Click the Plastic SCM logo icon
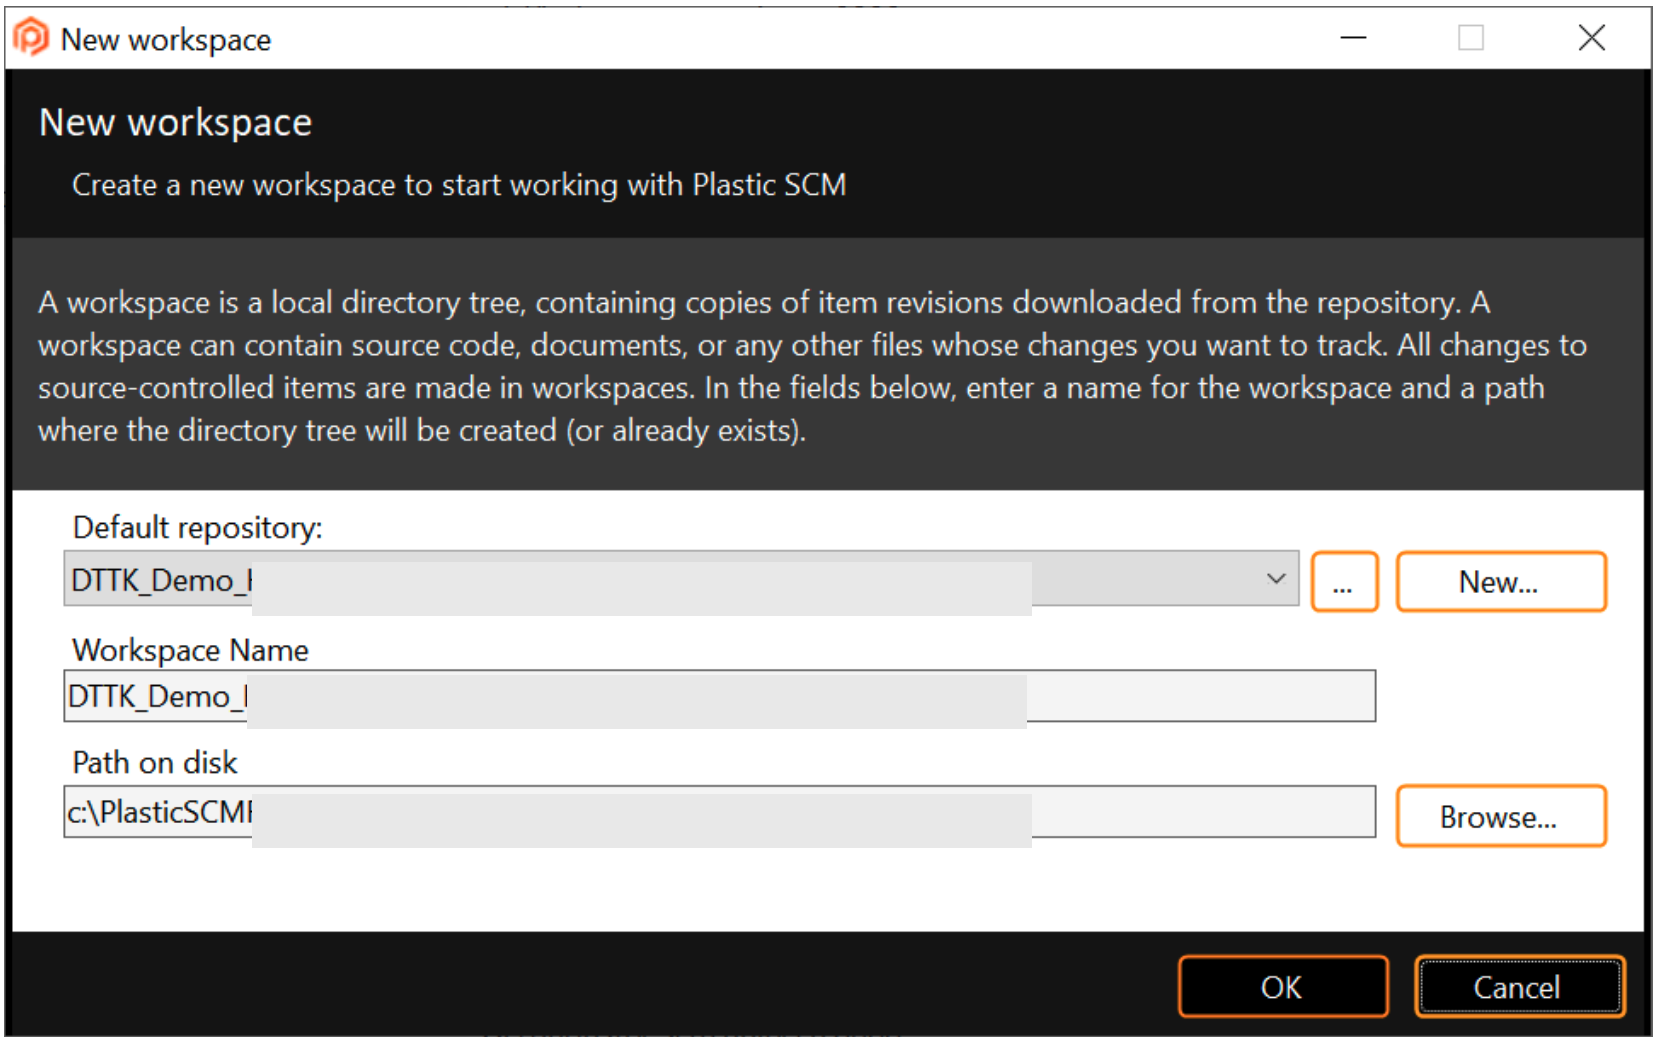Screen dimensions: 1664x1046 click(x=31, y=38)
